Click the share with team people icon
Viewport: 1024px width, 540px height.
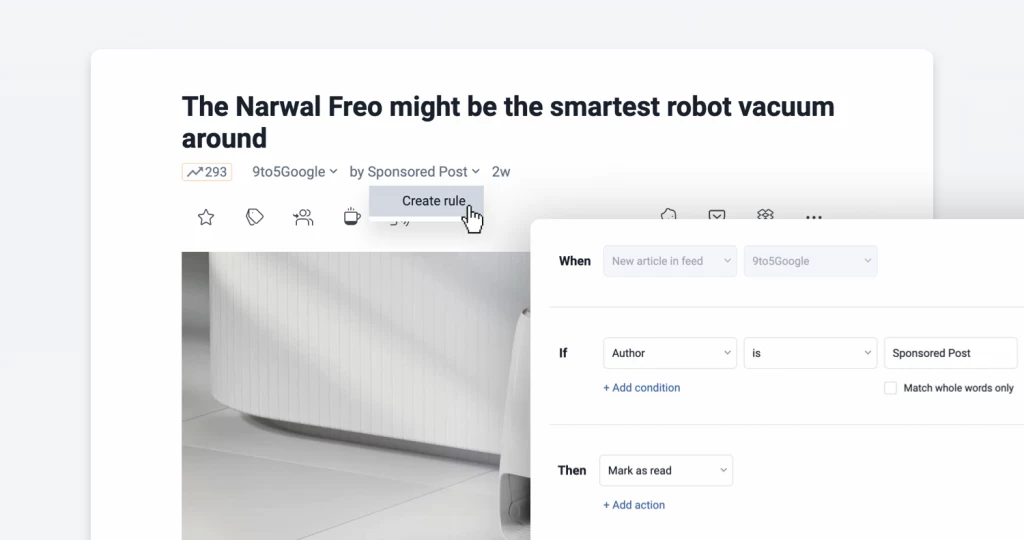tap(303, 217)
